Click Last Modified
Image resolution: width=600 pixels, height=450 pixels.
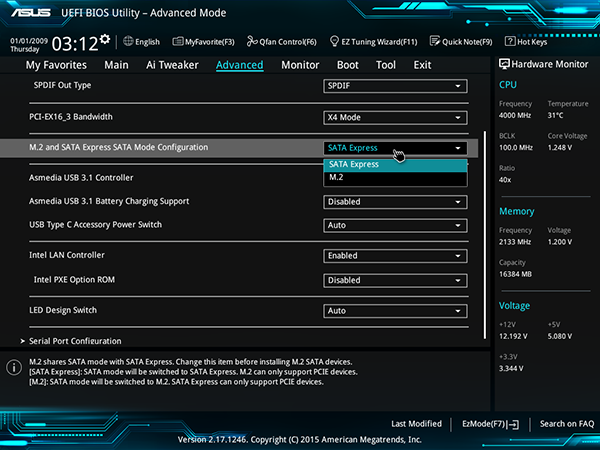pos(416,424)
